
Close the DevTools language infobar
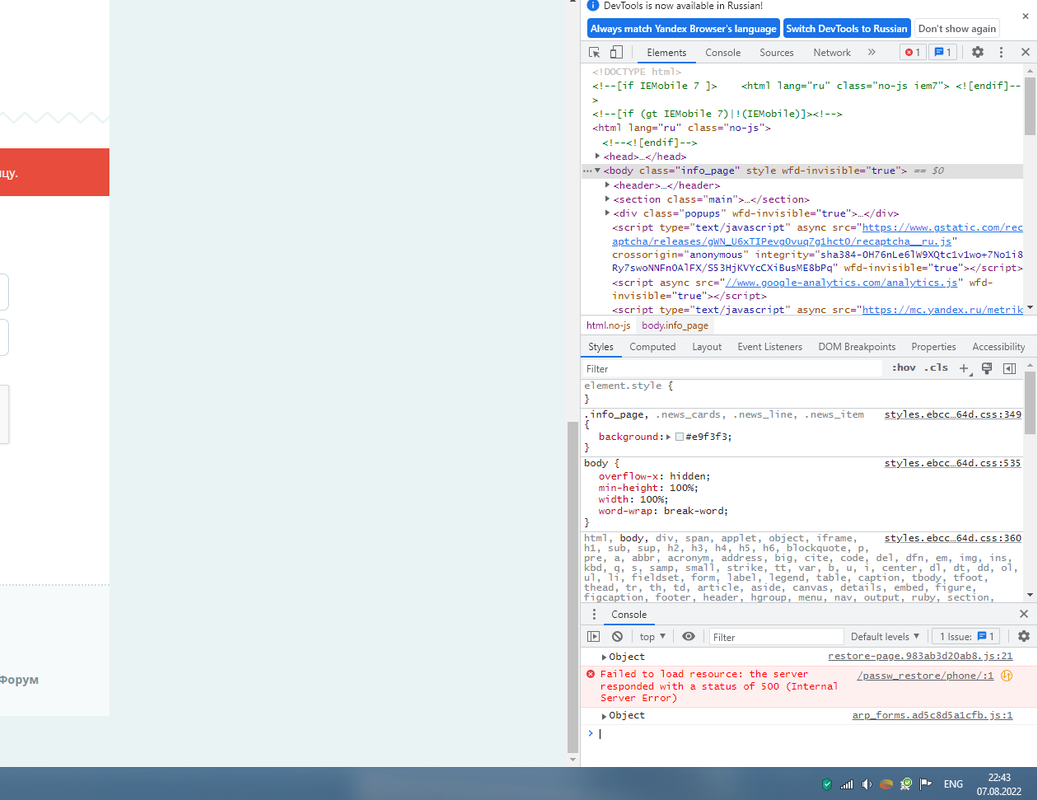[x=1025, y=17]
